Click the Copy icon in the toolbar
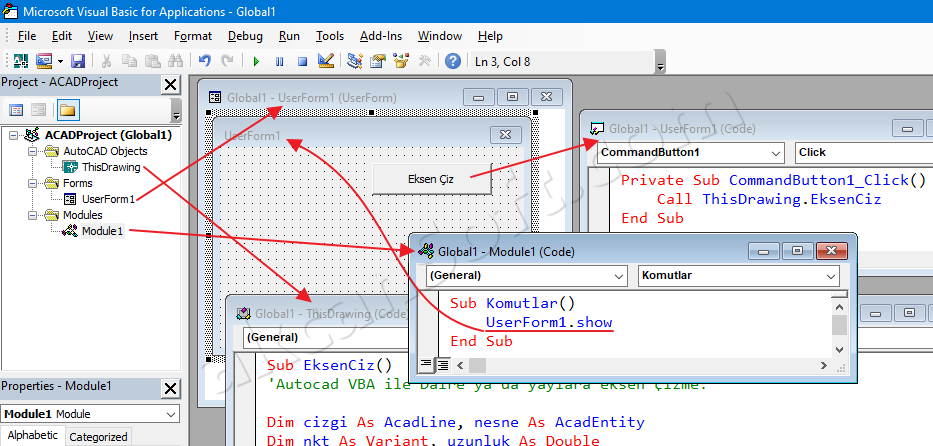Screen dimensions: 933x446 129,61
